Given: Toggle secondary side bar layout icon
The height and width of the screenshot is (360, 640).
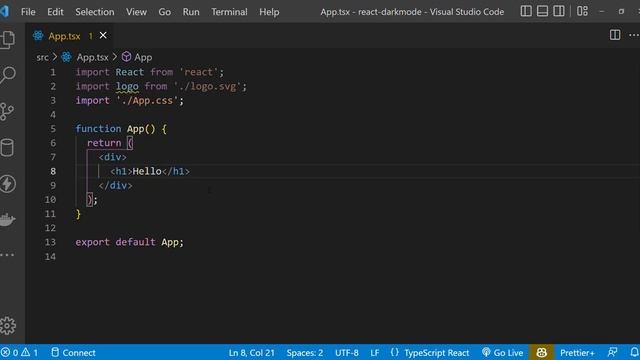Looking at the screenshot, I should point(559,11).
